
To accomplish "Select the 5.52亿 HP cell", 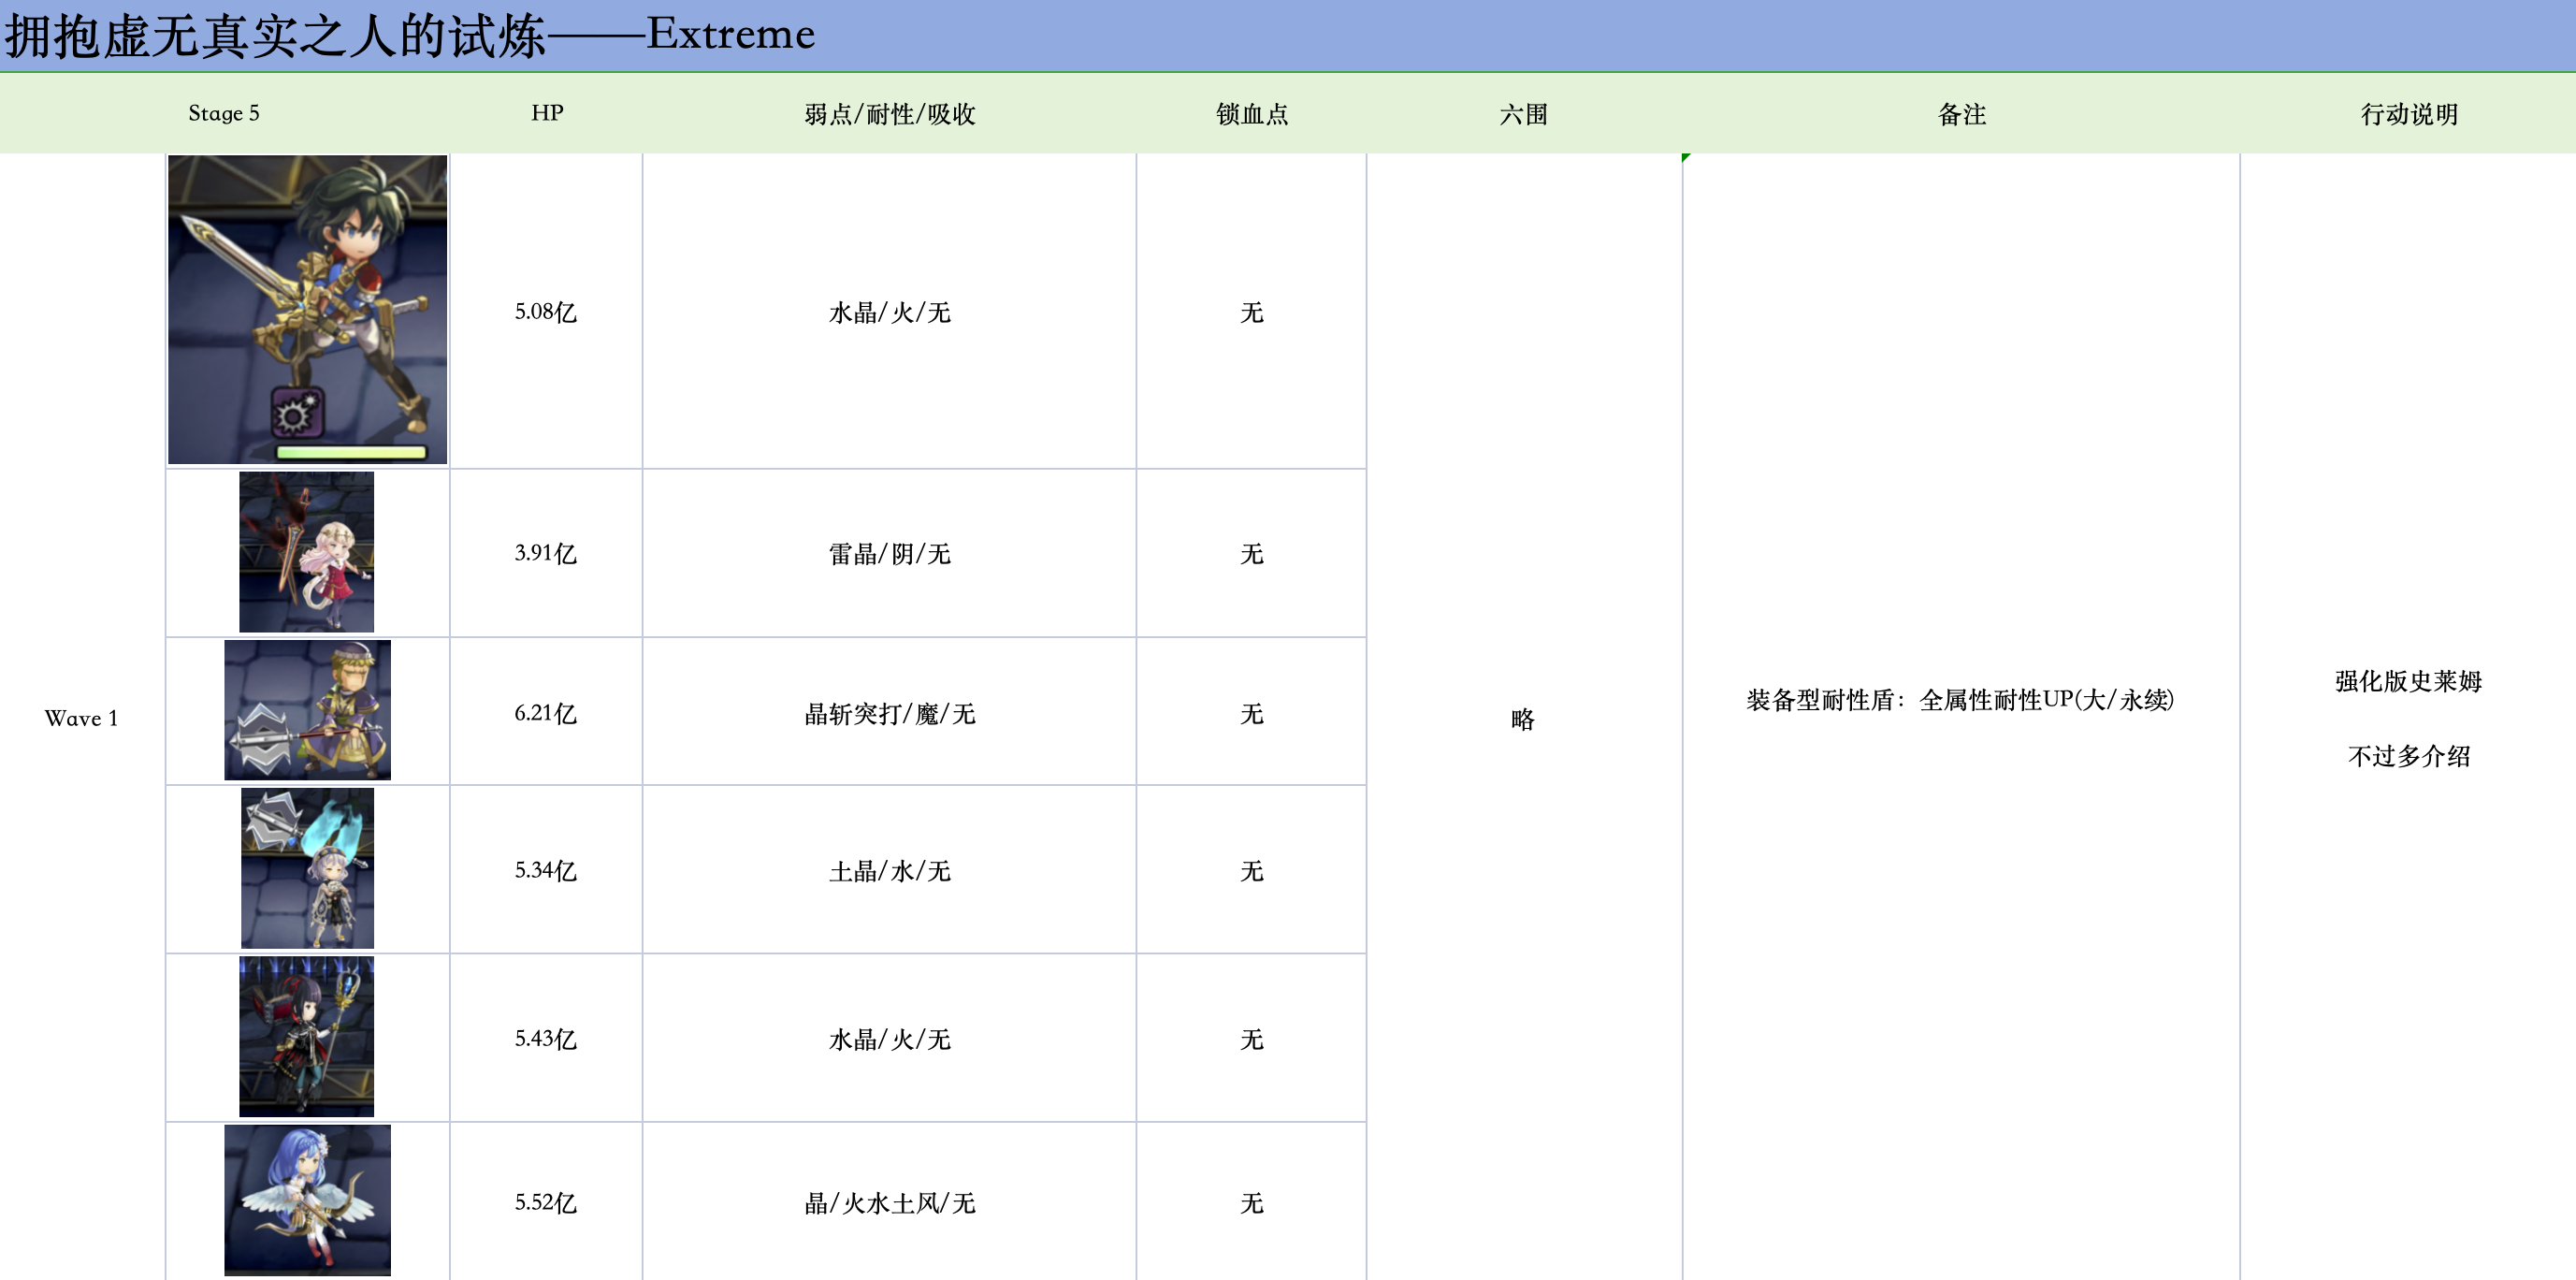I will (x=546, y=1202).
